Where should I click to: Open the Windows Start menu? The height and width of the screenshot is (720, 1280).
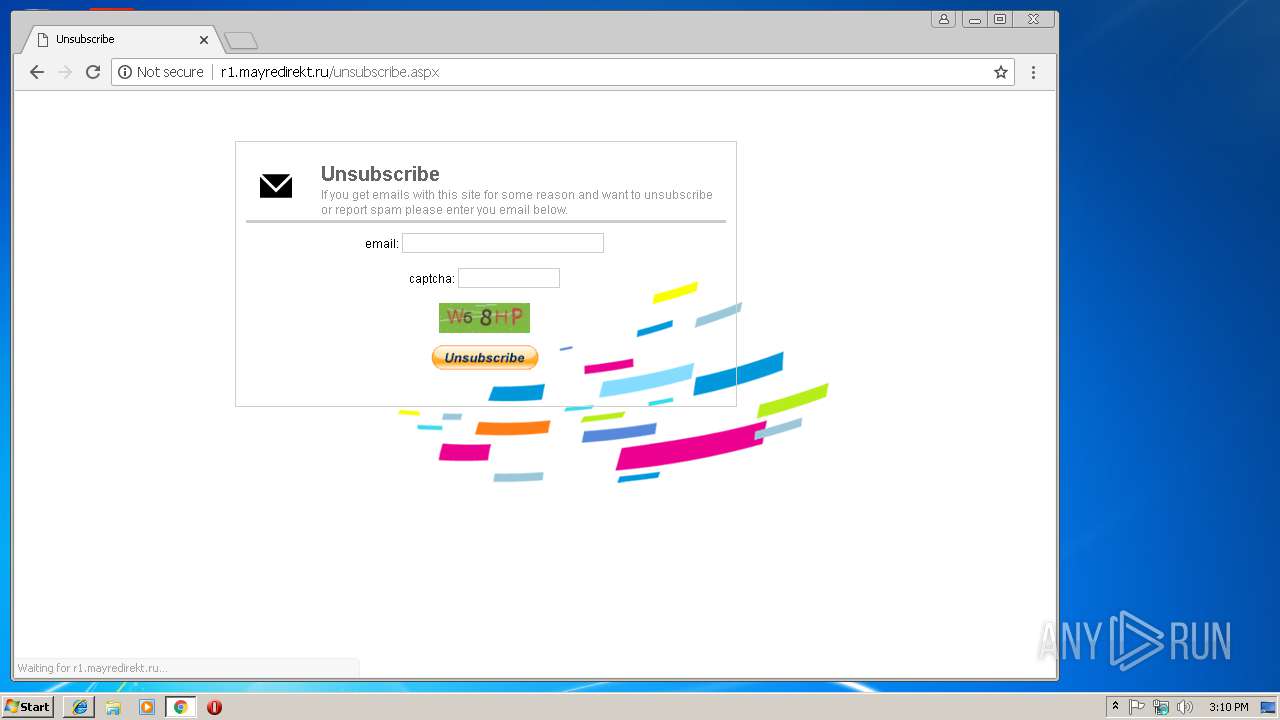coord(28,707)
